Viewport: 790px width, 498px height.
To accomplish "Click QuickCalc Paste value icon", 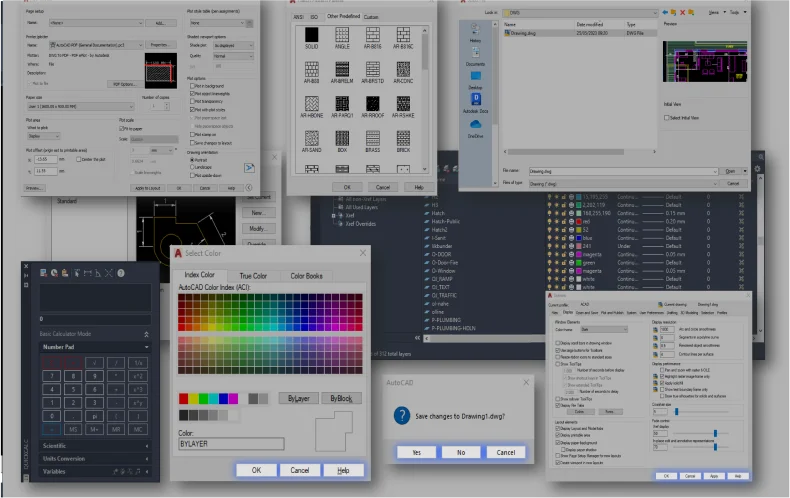I will (x=65, y=273).
